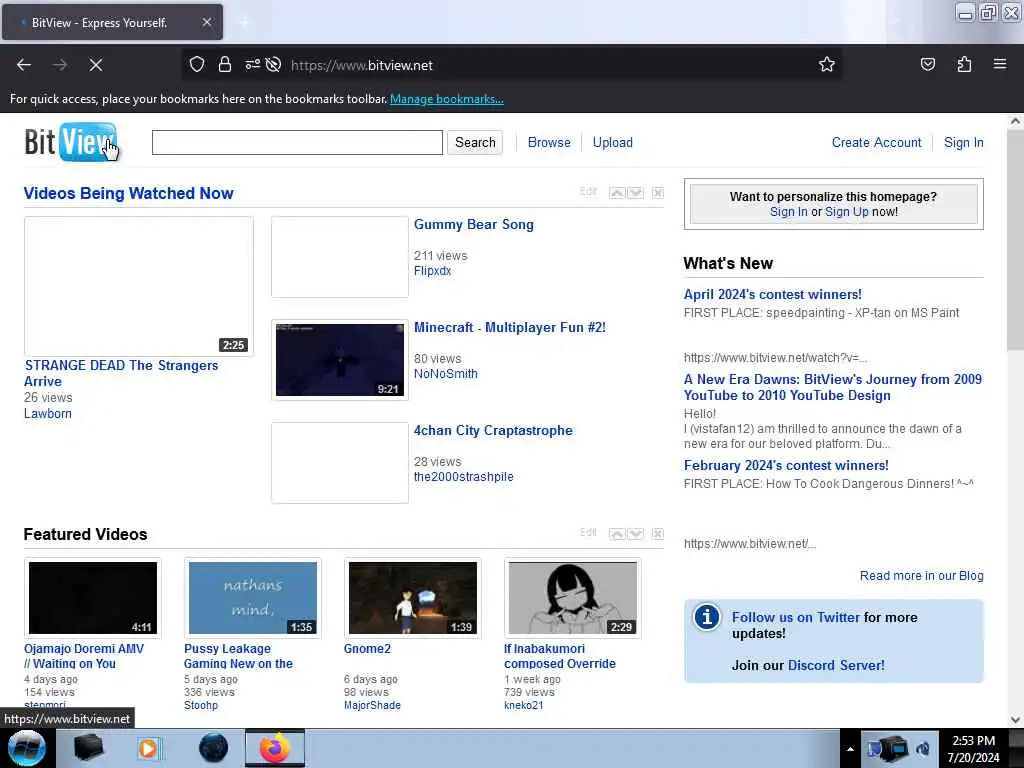
Task: Click Read more in our Blog
Action: pyautogui.click(x=921, y=575)
